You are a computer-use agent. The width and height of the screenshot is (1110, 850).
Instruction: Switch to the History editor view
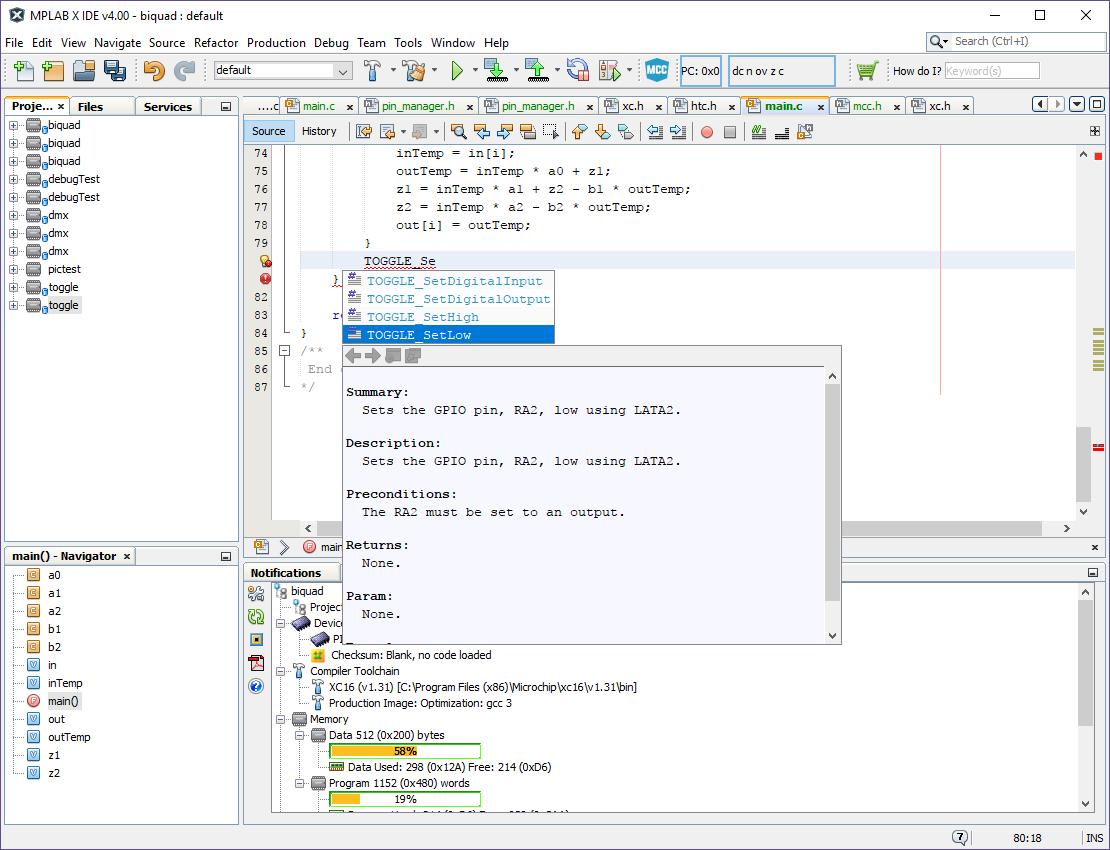coord(319,131)
